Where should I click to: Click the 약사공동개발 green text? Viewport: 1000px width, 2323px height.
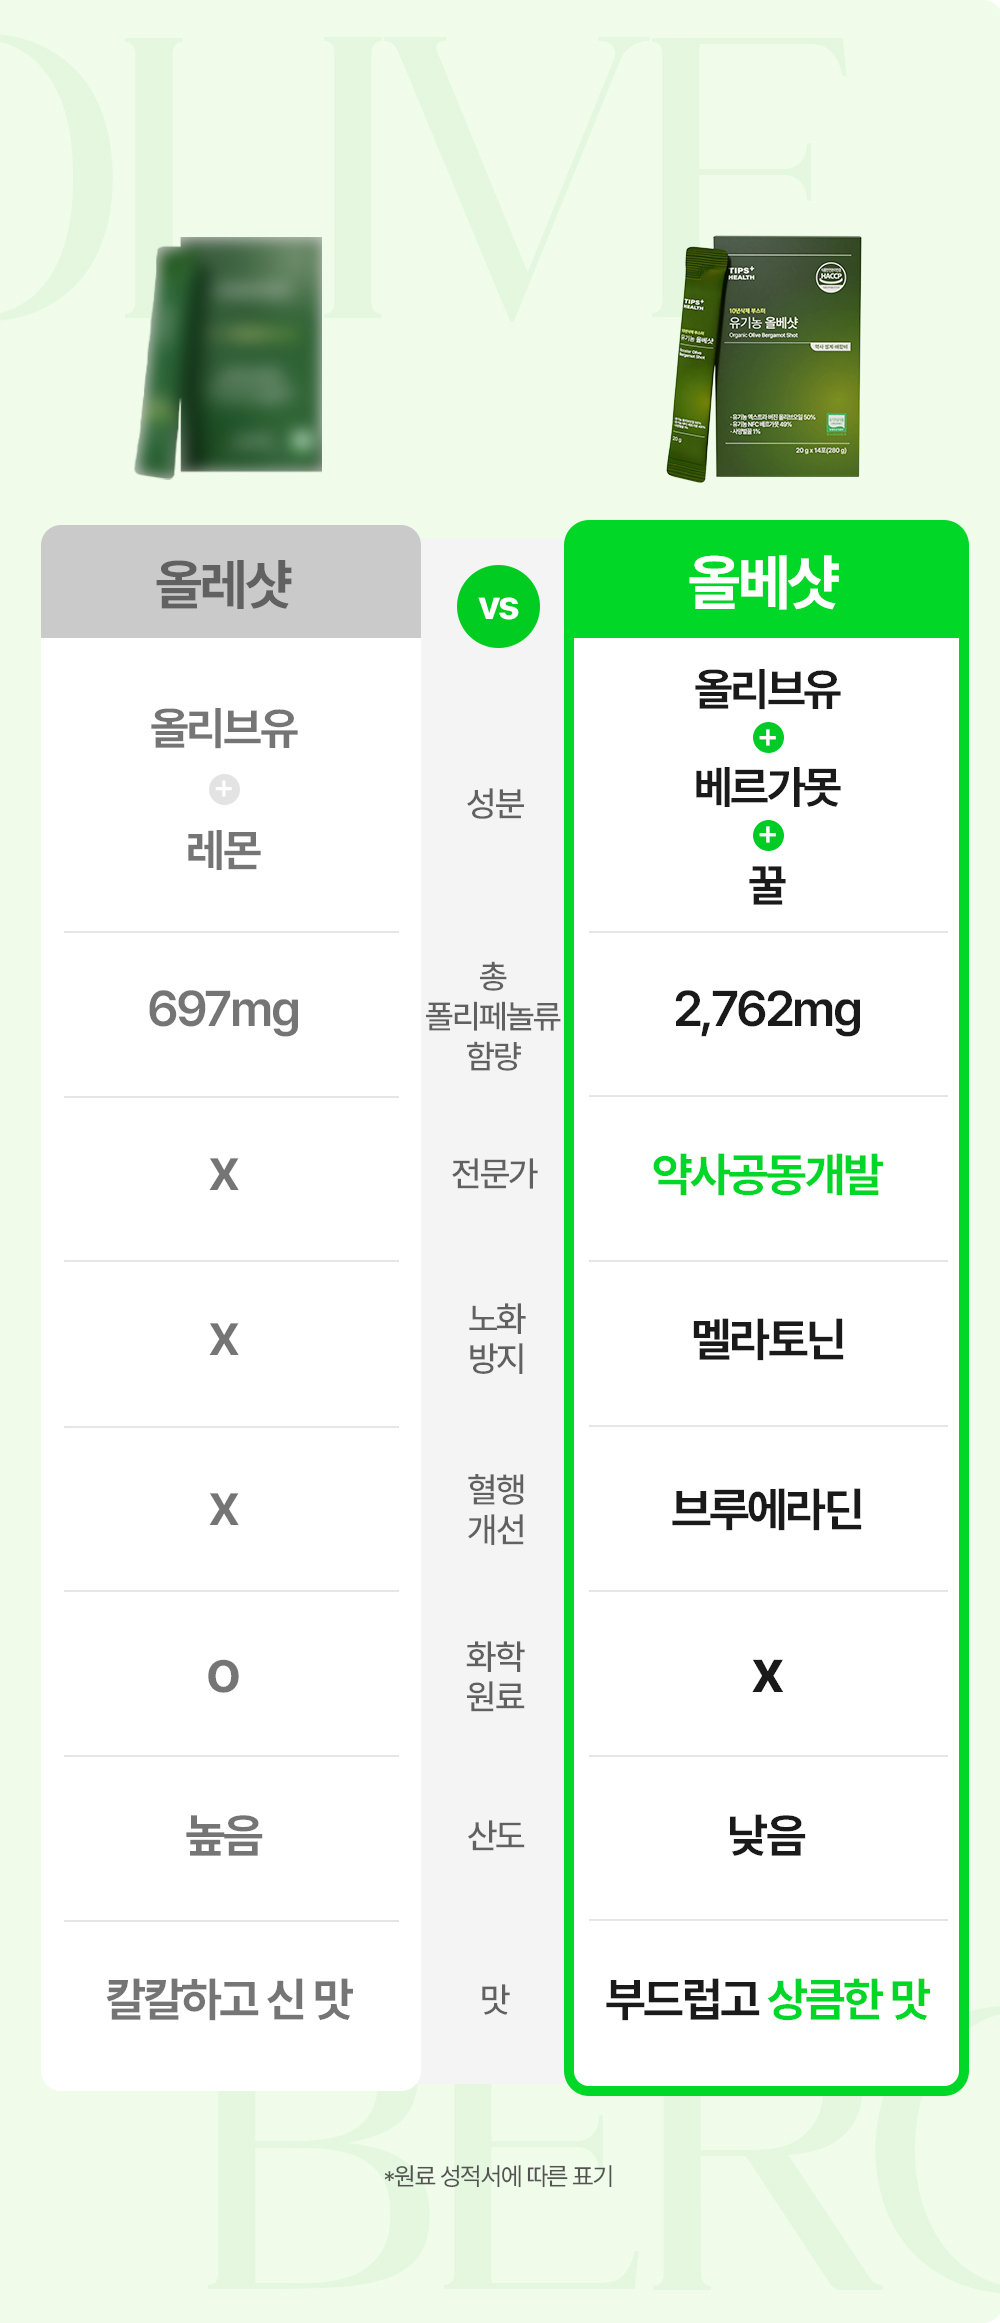[x=768, y=1174]
